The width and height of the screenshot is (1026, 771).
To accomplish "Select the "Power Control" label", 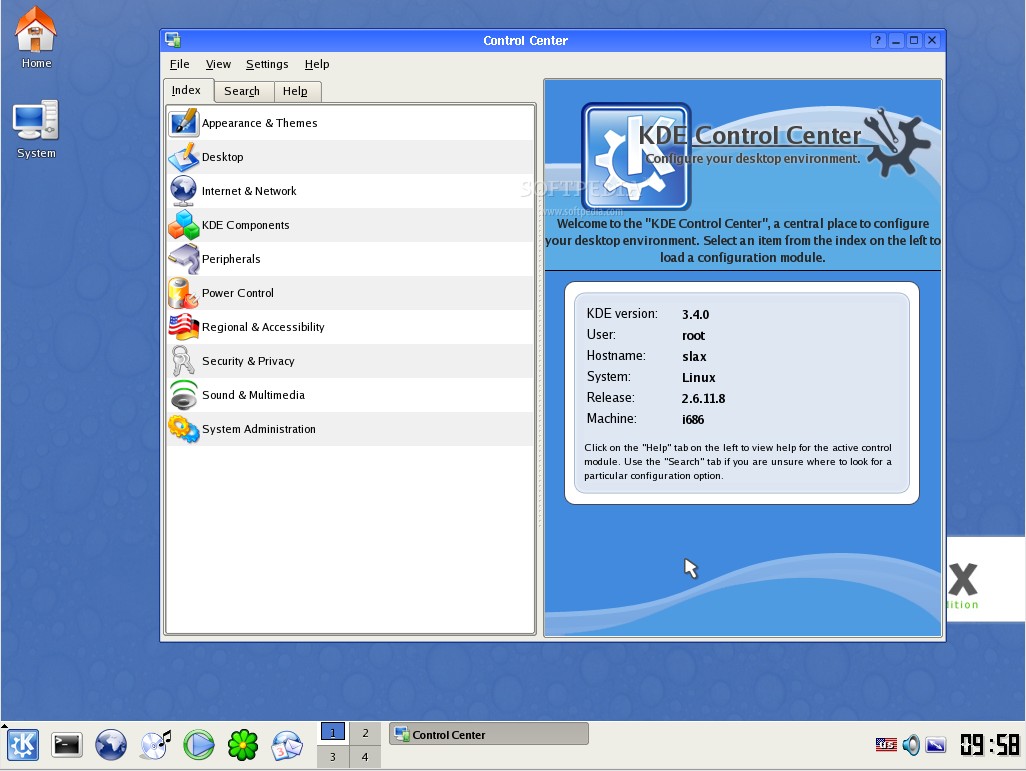I will [x=238, y=293].
